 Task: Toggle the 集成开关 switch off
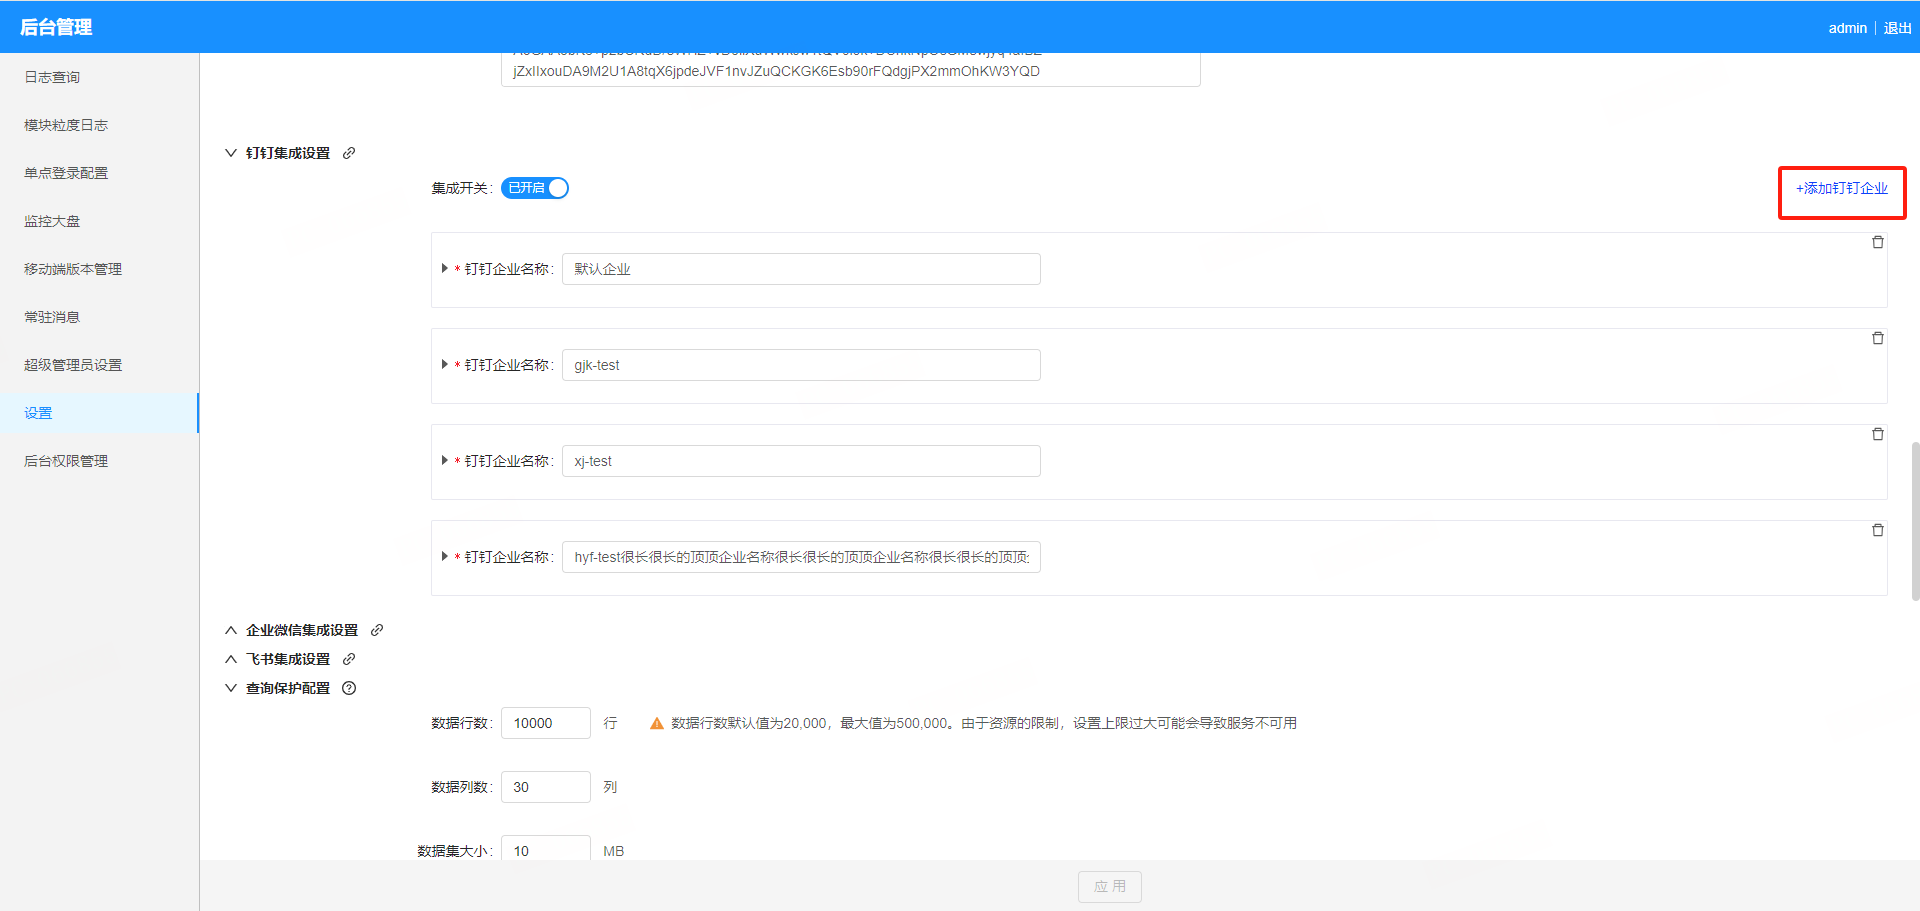[535, 188]
